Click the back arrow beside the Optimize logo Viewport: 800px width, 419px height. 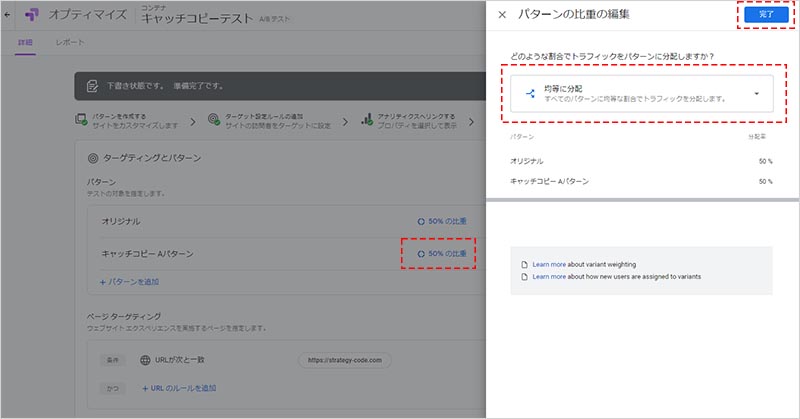[x=8, y=16]
